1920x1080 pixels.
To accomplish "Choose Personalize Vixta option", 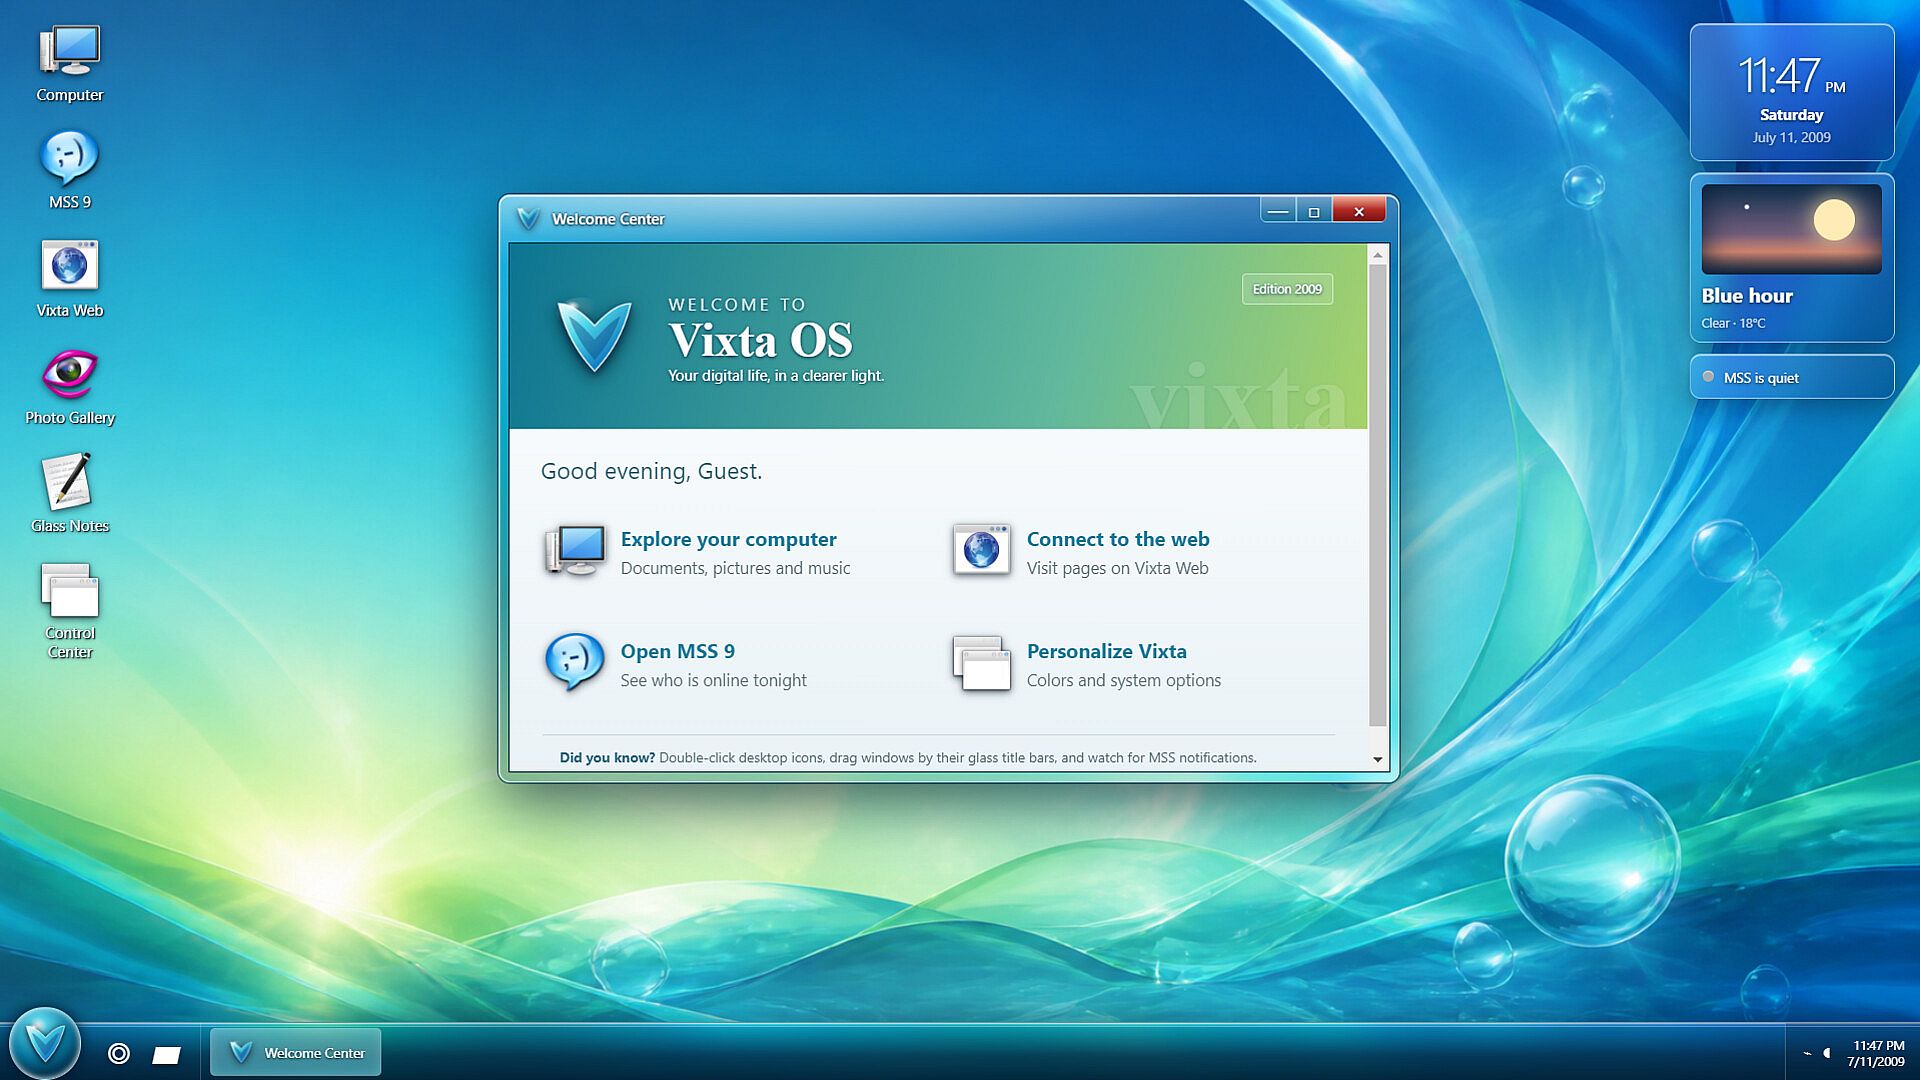I will [1106, 651].
